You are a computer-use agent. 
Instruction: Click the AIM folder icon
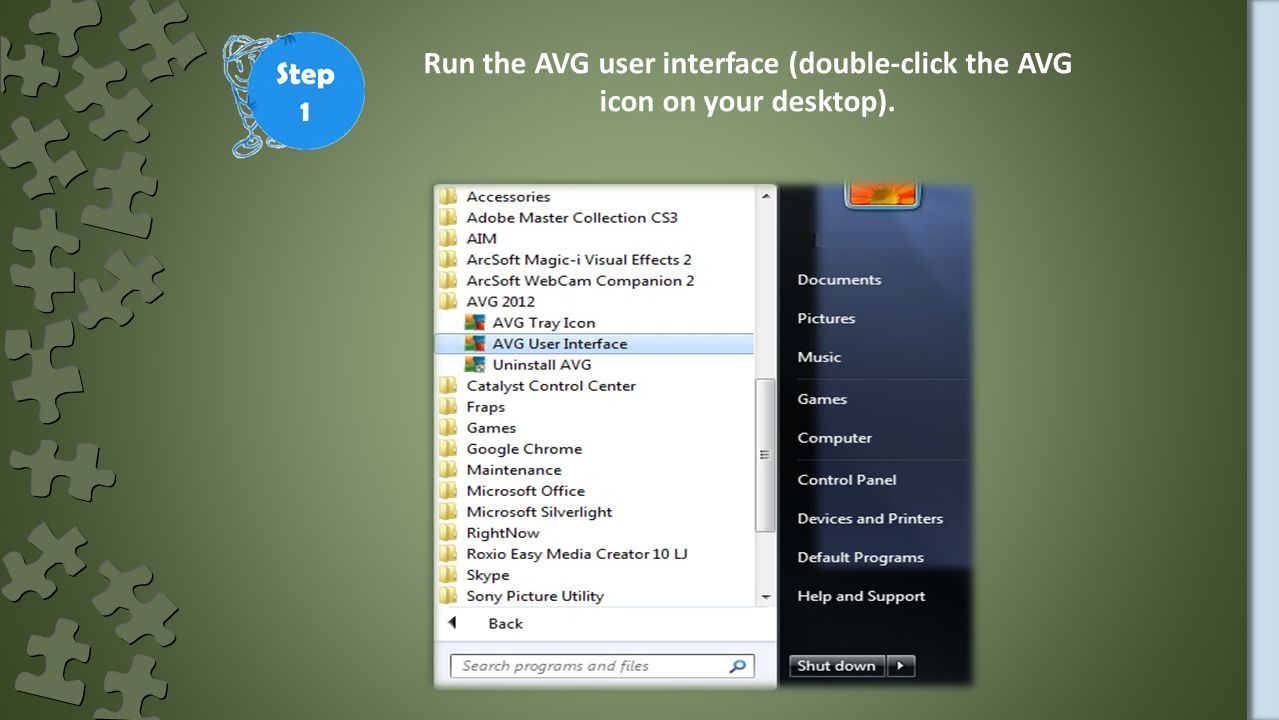click(448, 239)
